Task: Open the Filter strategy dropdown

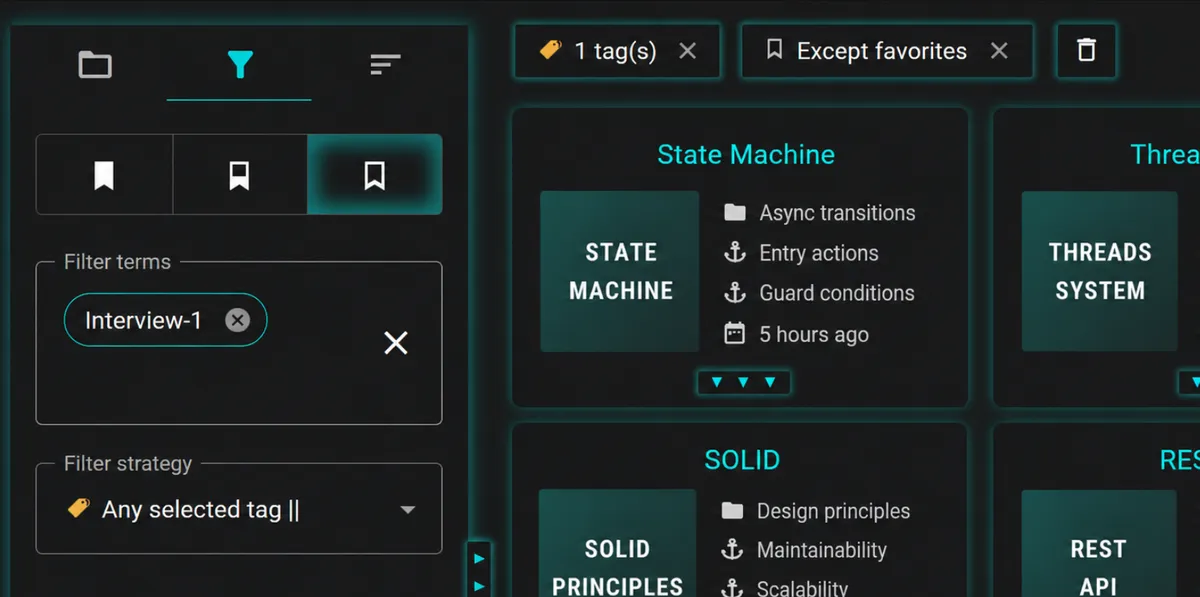Action: [239, 509]
